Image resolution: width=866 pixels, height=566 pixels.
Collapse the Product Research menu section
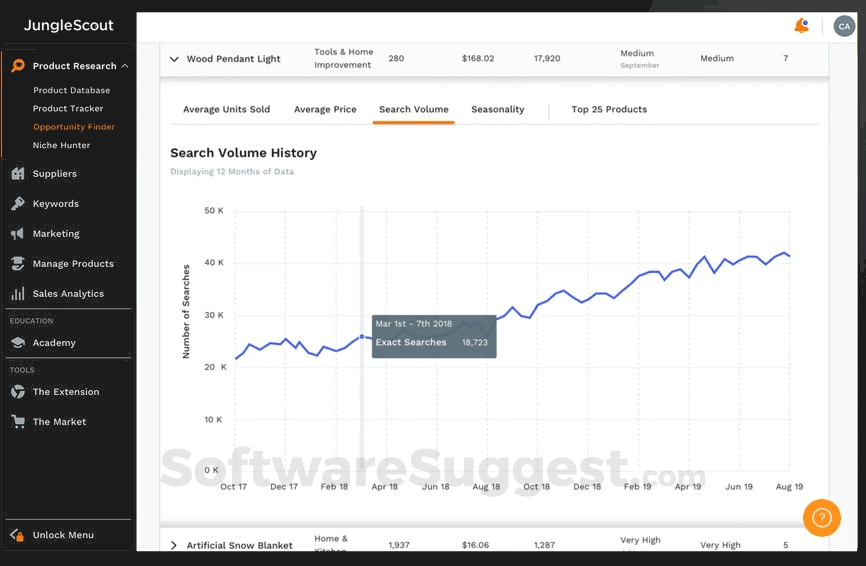point(125,66)
